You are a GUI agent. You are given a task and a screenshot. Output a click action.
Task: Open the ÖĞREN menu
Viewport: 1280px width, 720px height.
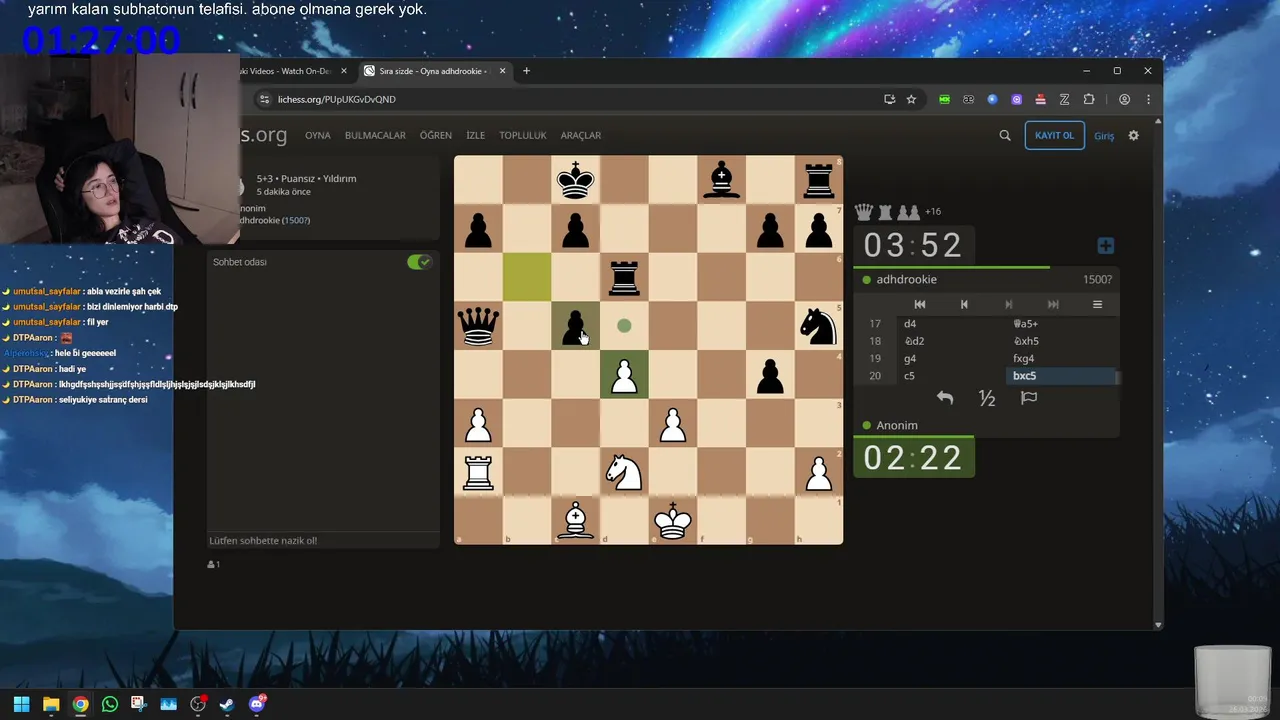436,136
